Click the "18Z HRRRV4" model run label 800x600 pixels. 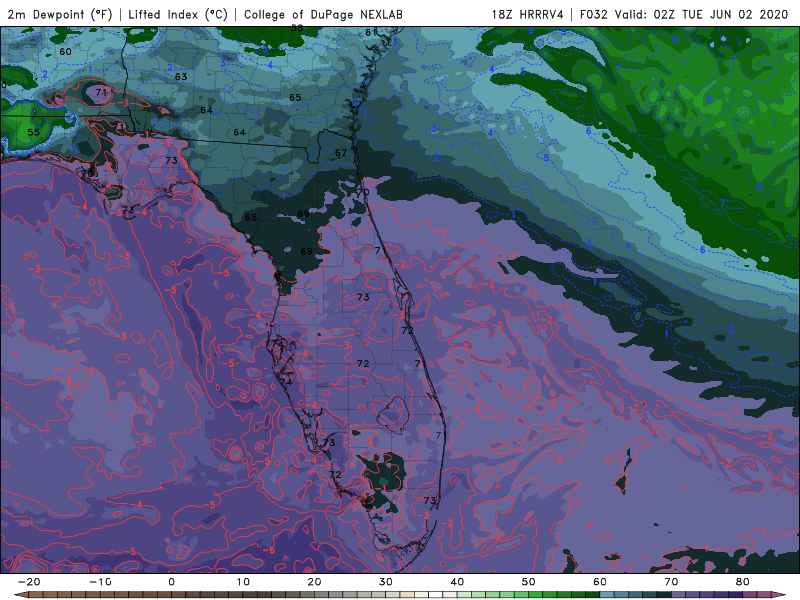[x=527, y=15]
